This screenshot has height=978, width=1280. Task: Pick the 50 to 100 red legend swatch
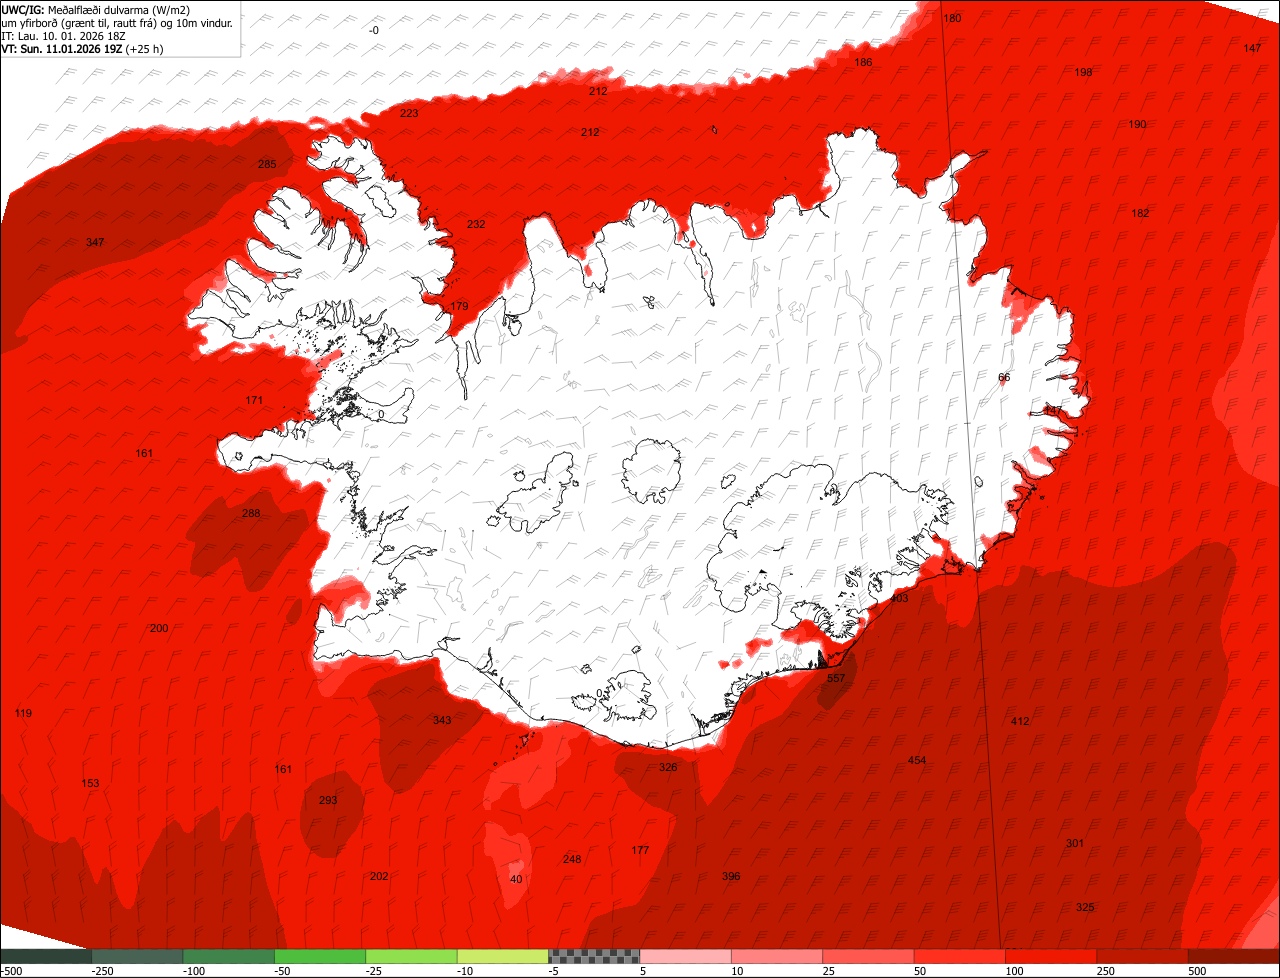pos(960,956)
